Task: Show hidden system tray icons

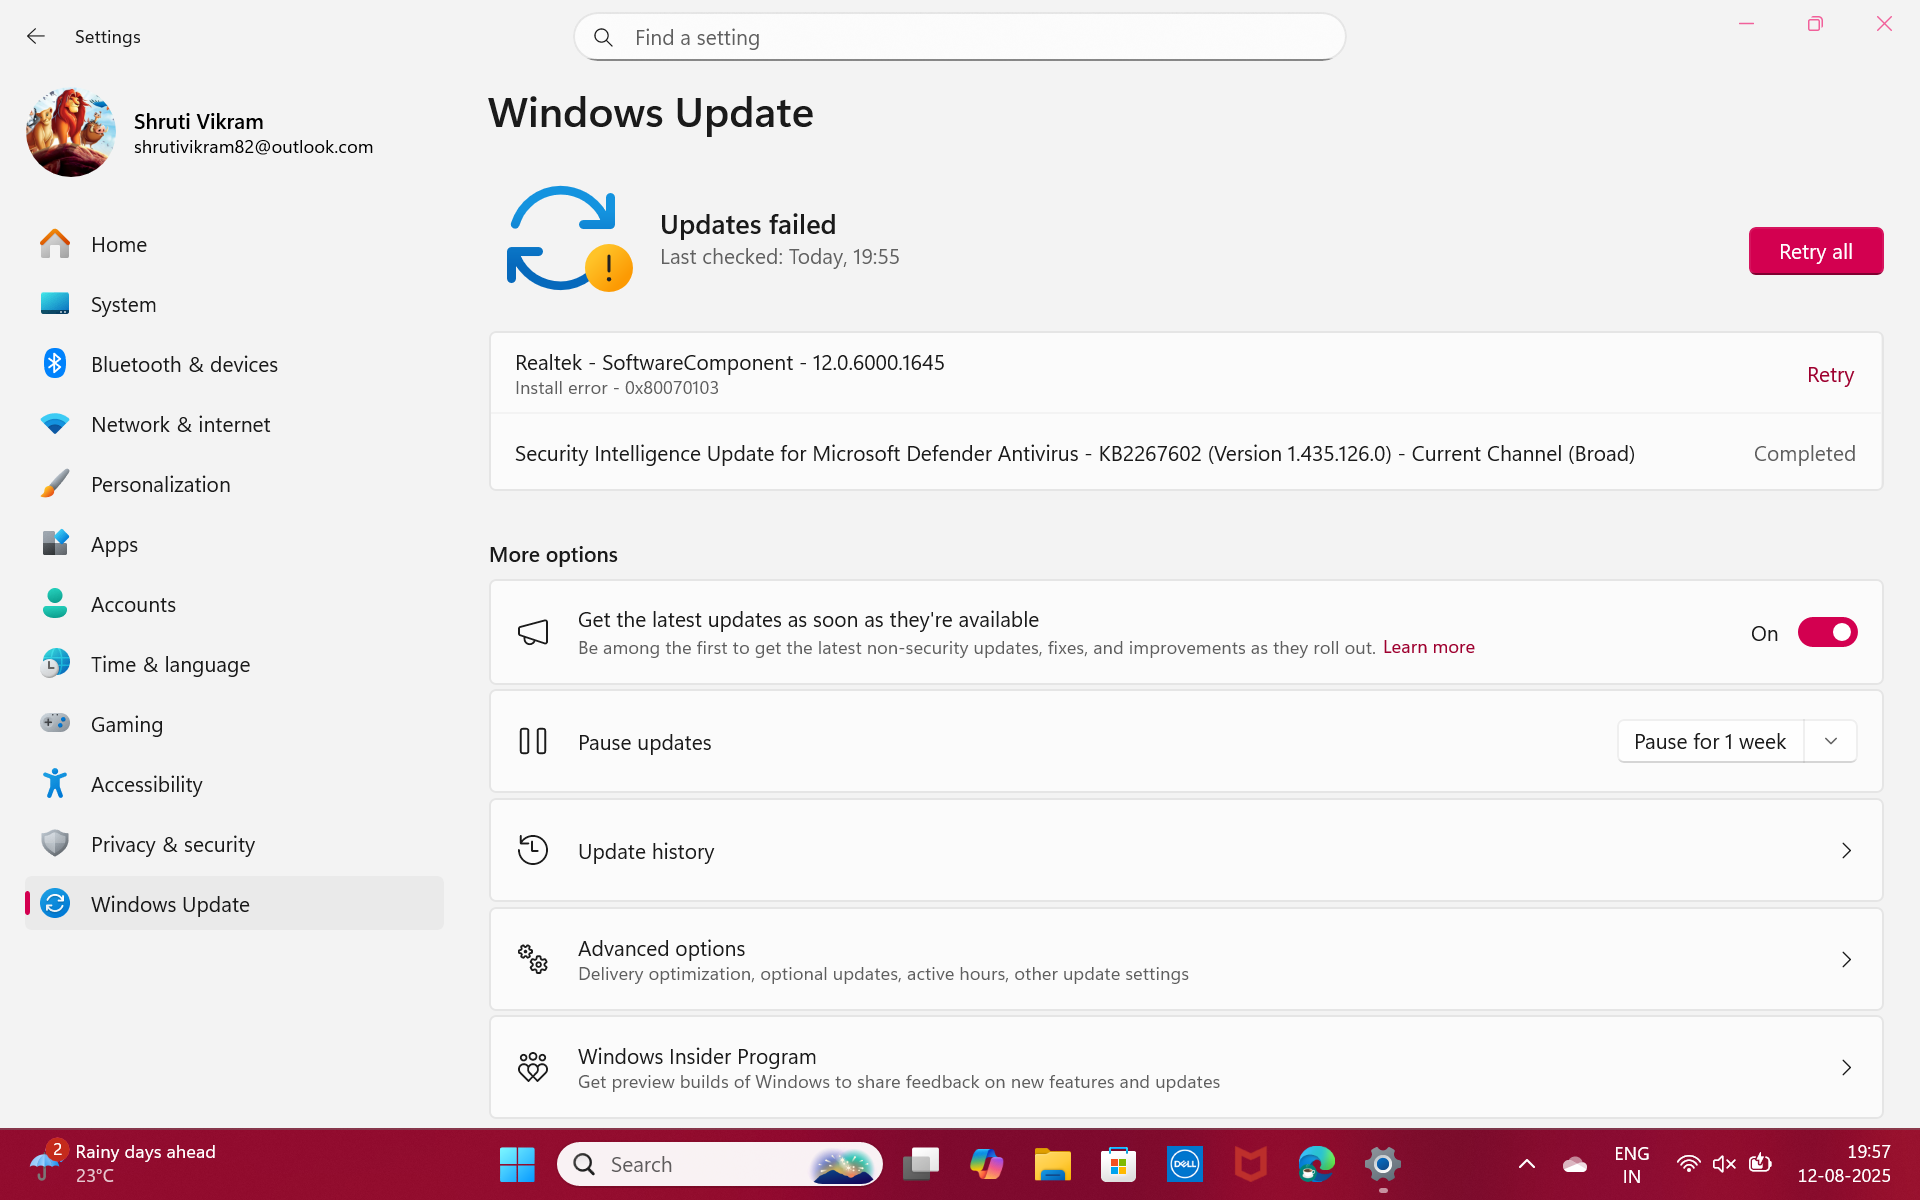Action: [x=1527, y=1164]
